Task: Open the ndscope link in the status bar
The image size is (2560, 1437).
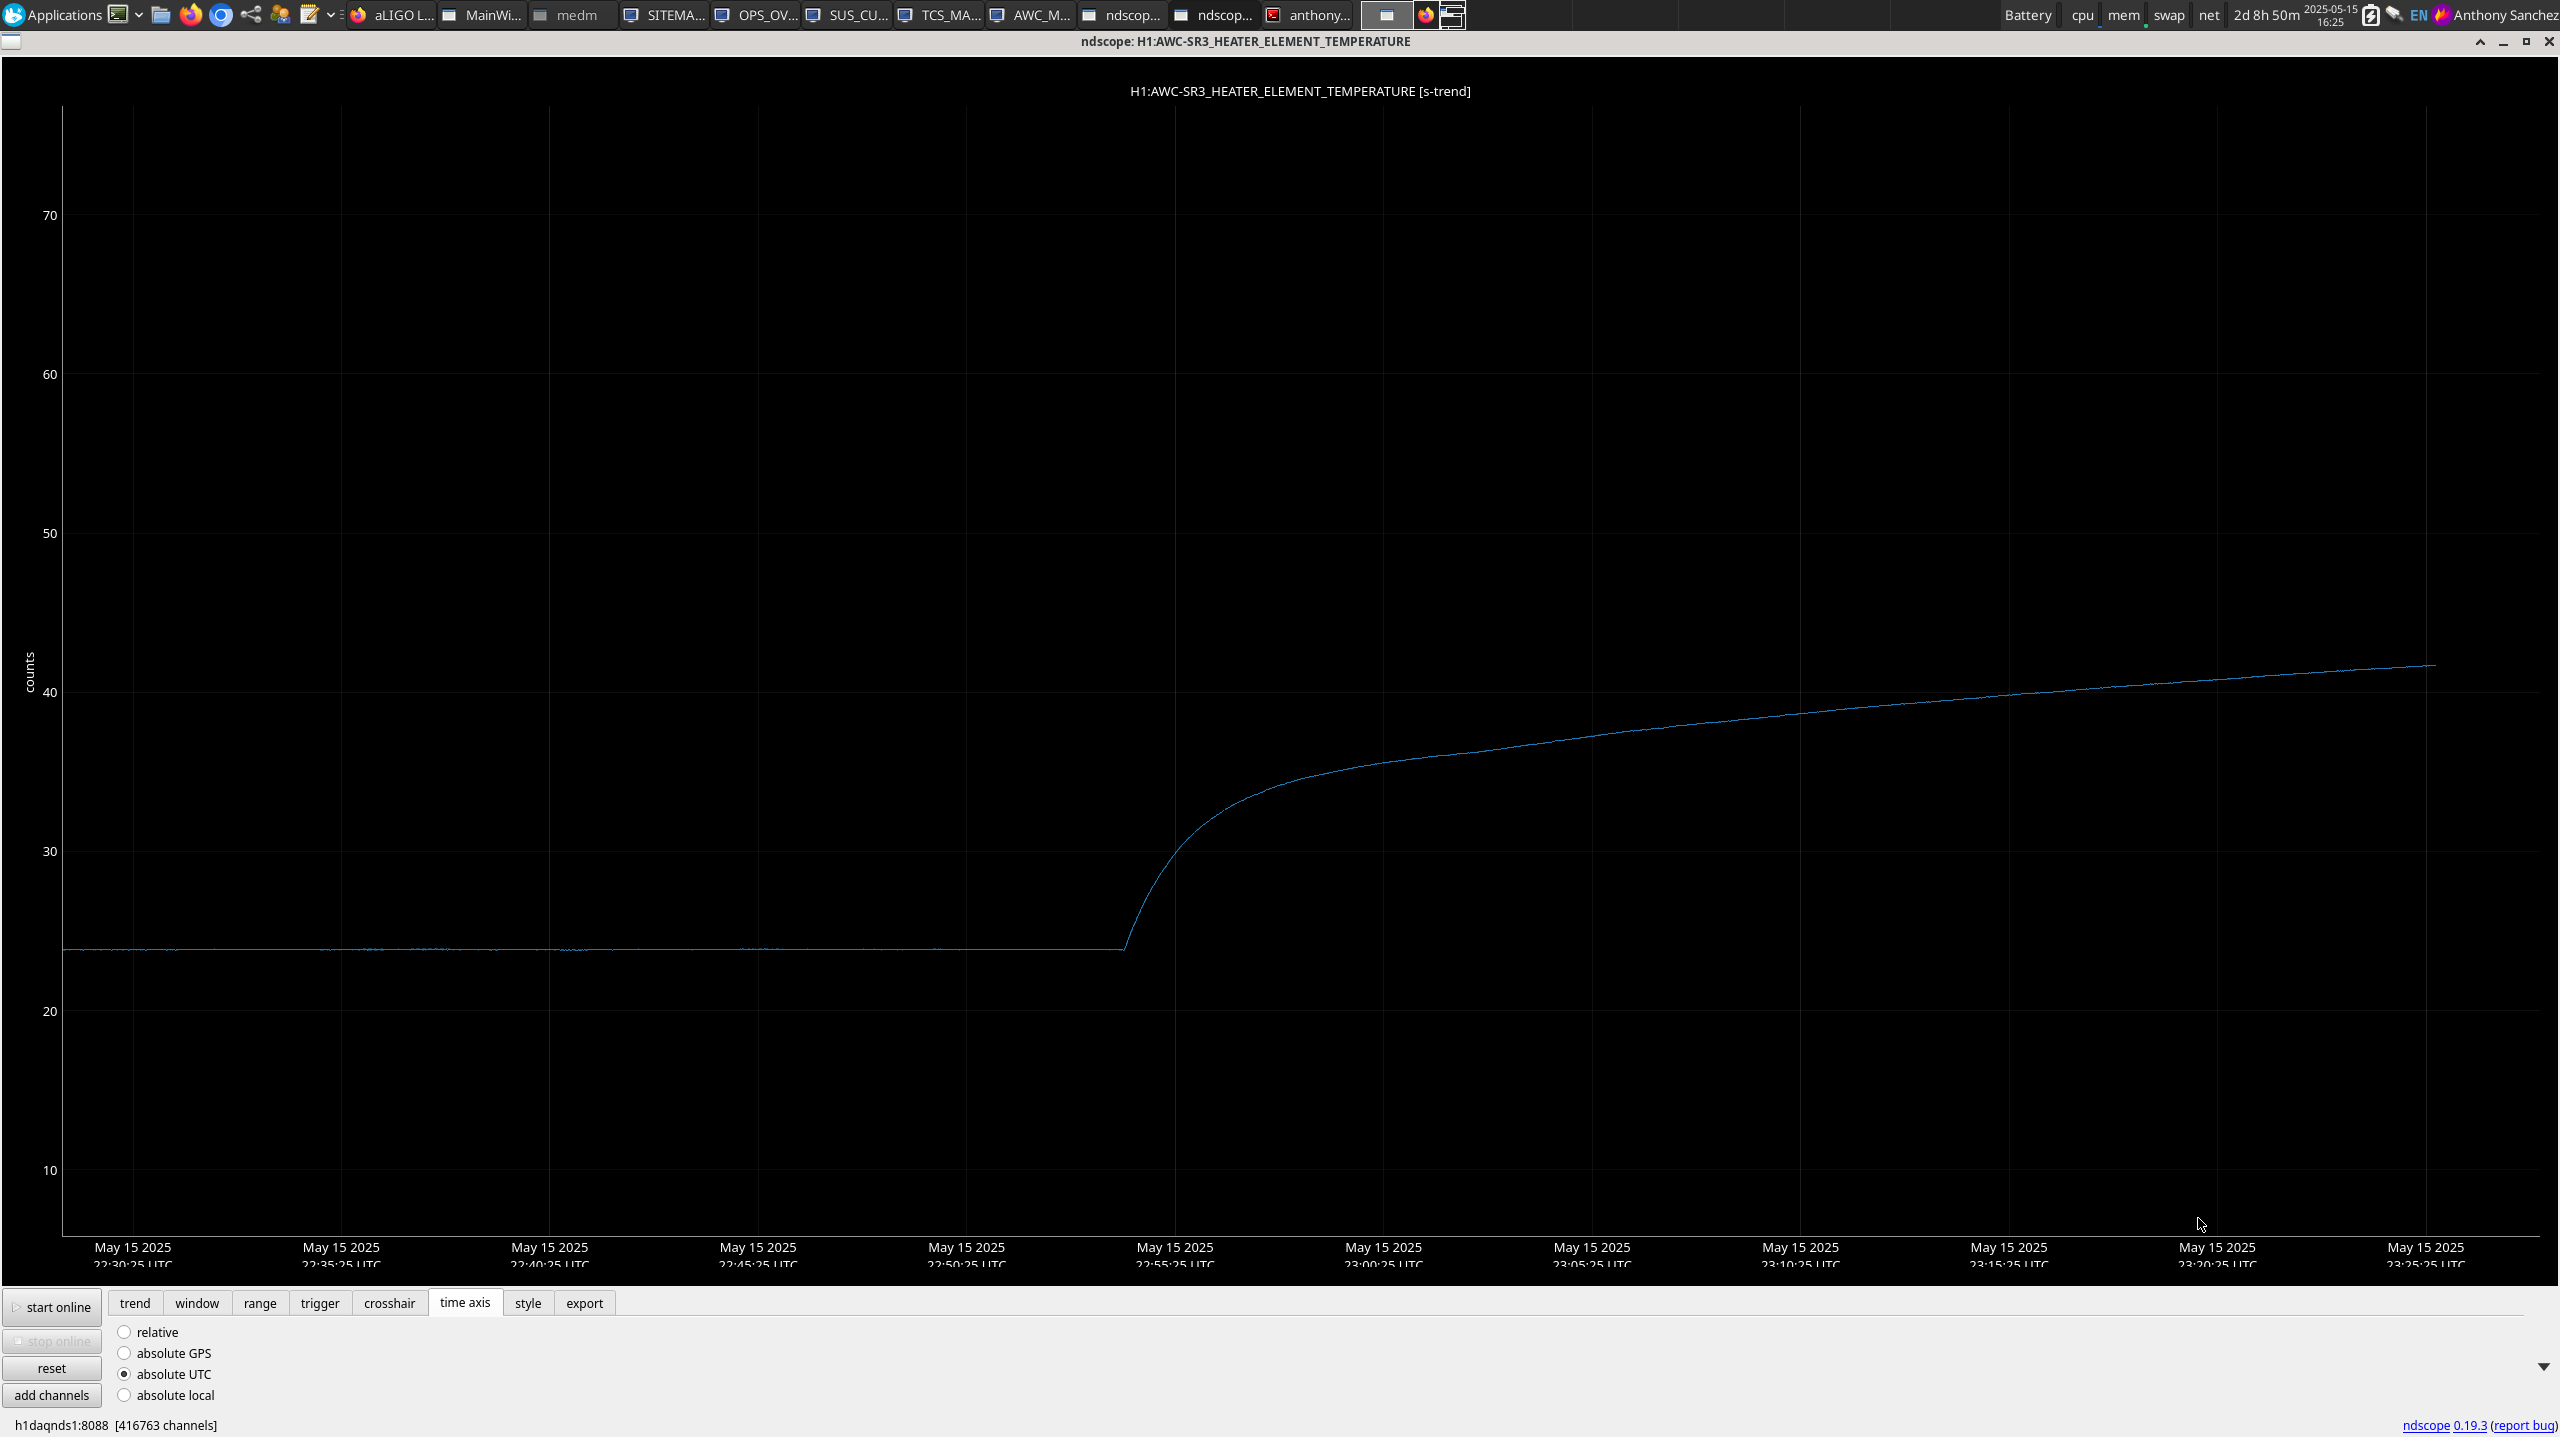Action: coord(2426,1425)
